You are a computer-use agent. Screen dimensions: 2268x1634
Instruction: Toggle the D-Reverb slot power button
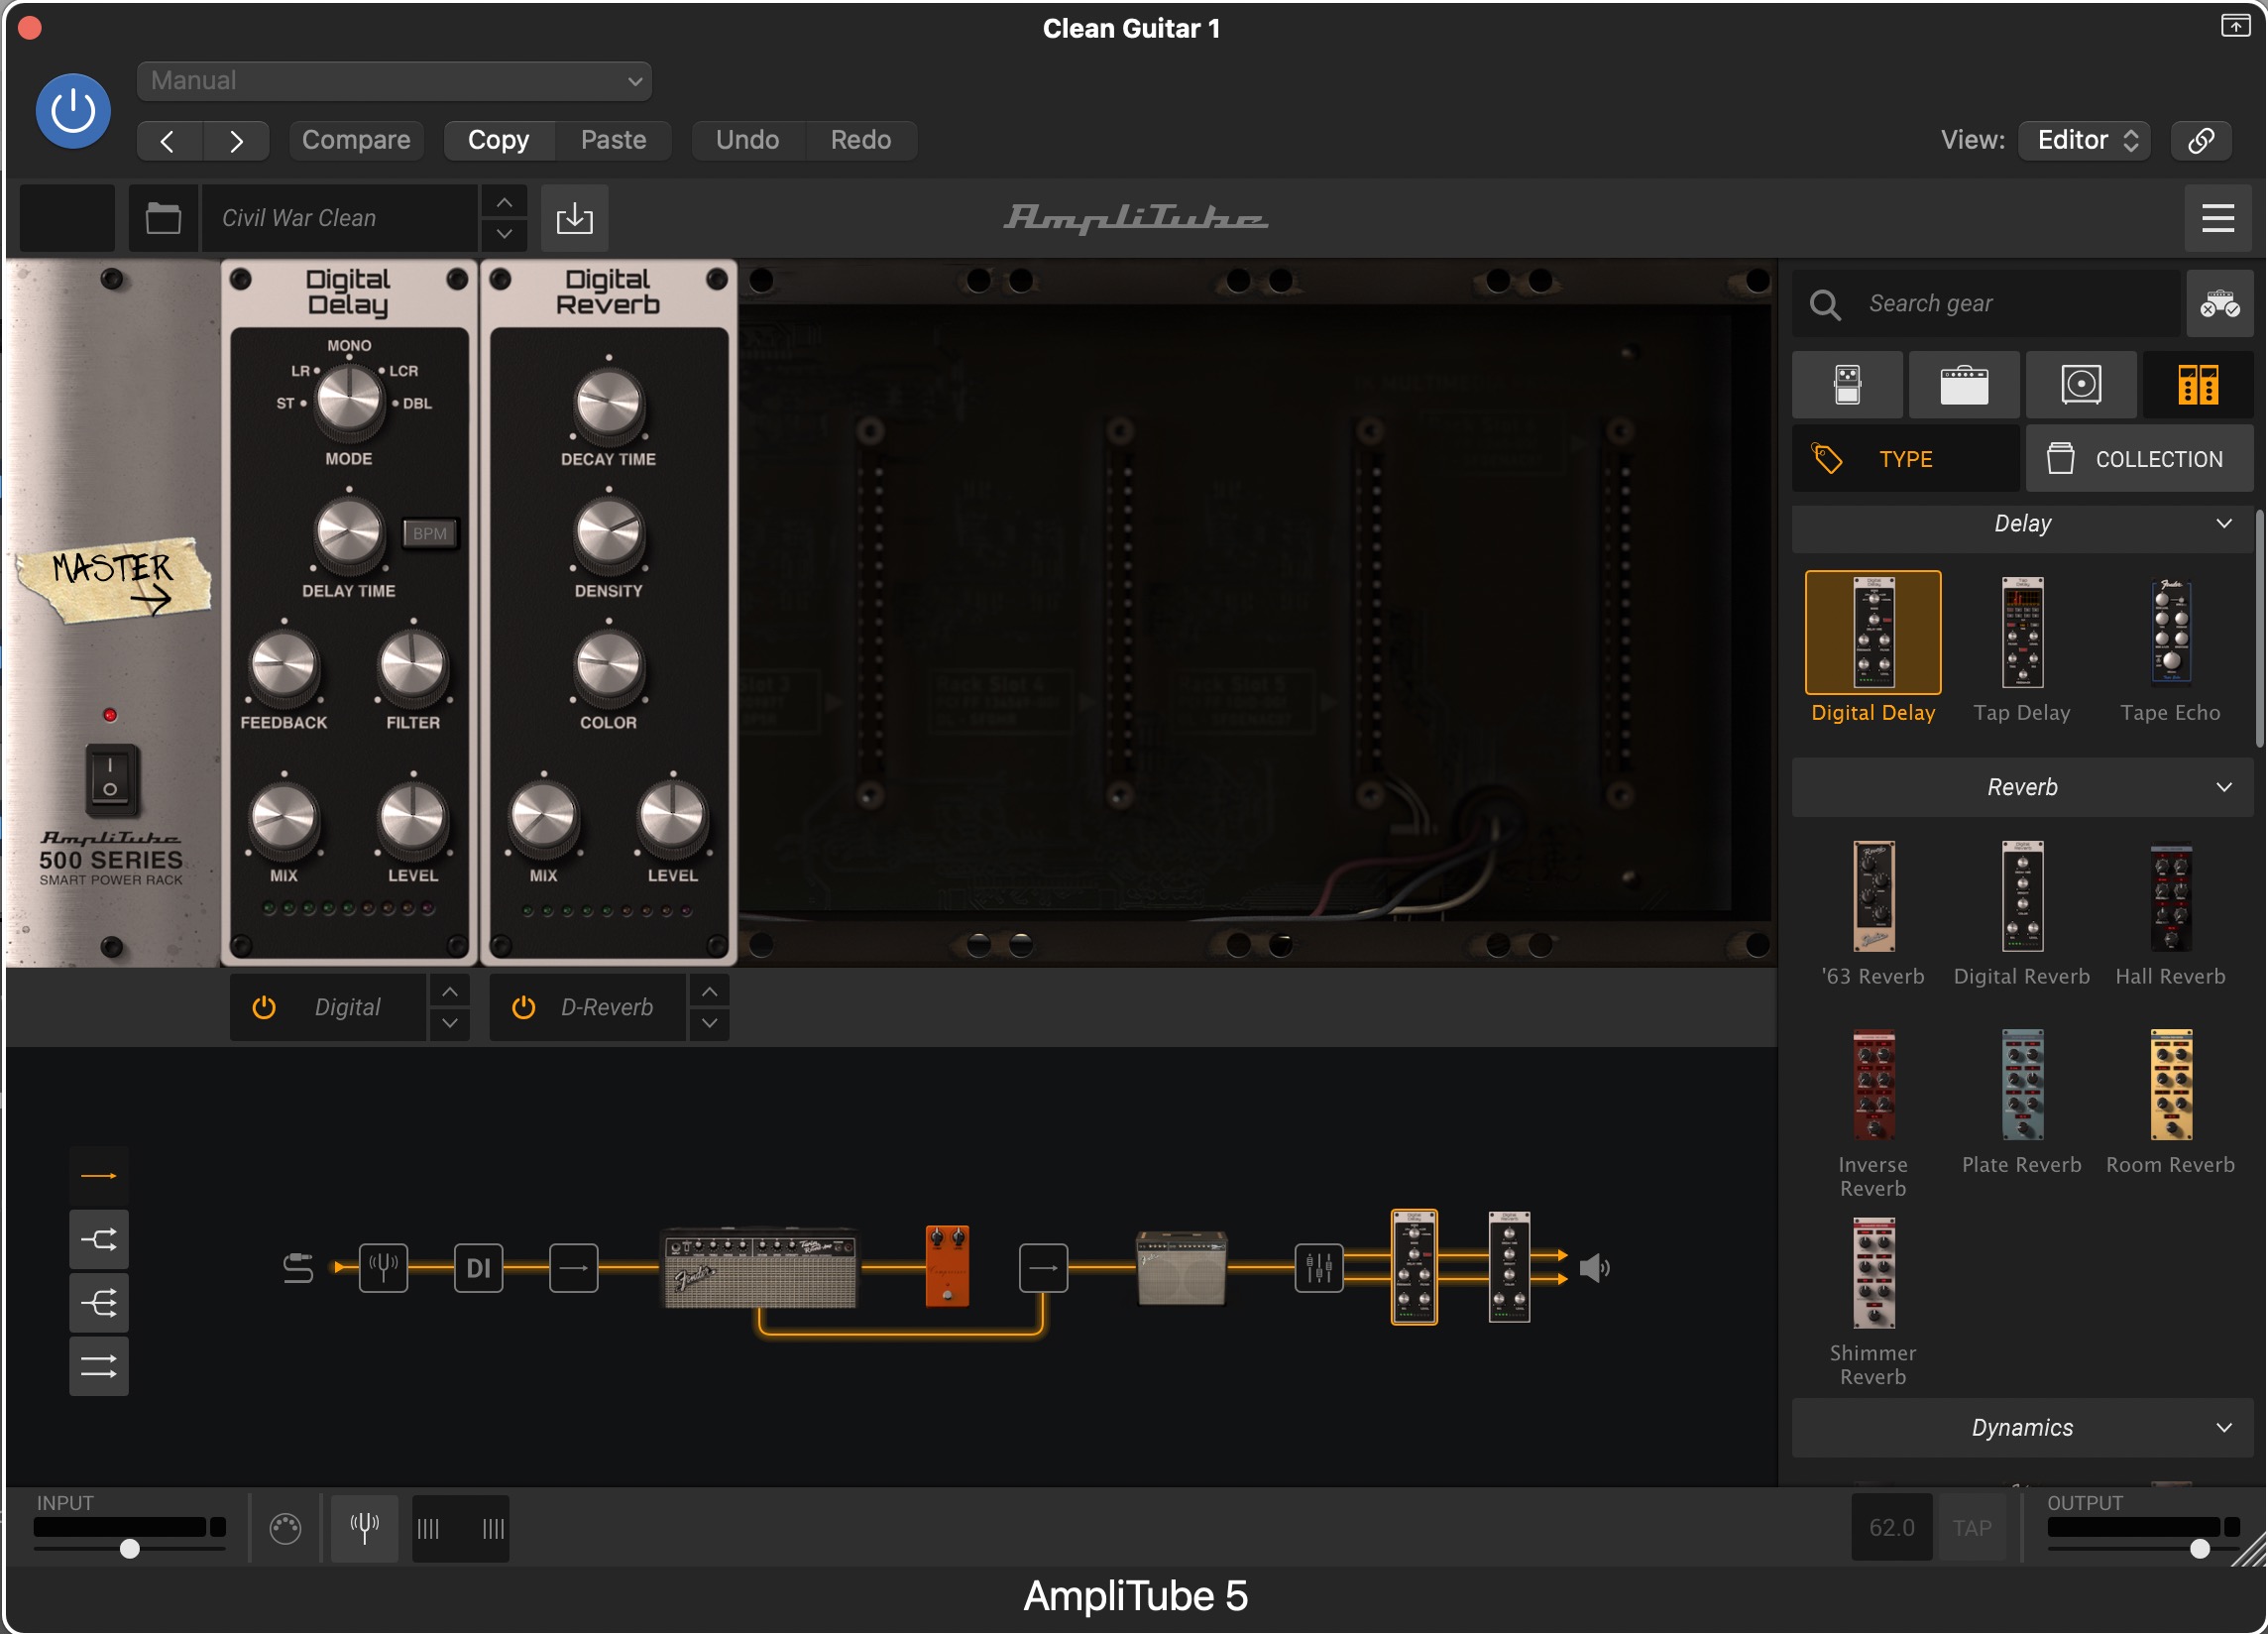click(x=523, y=1008)
